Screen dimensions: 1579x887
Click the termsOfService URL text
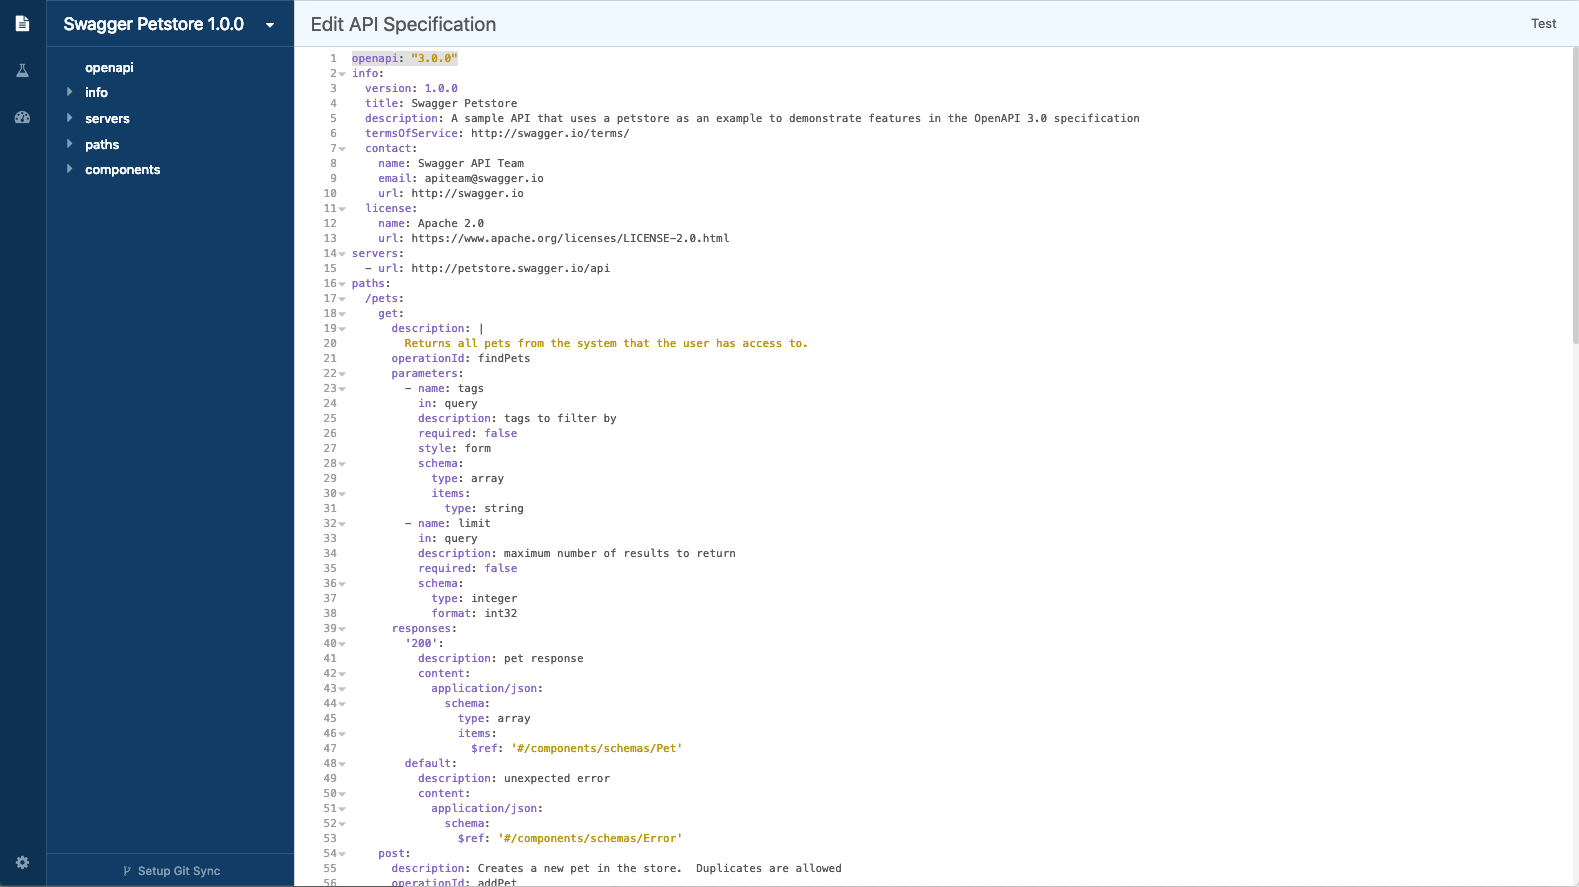coord(550,133)
